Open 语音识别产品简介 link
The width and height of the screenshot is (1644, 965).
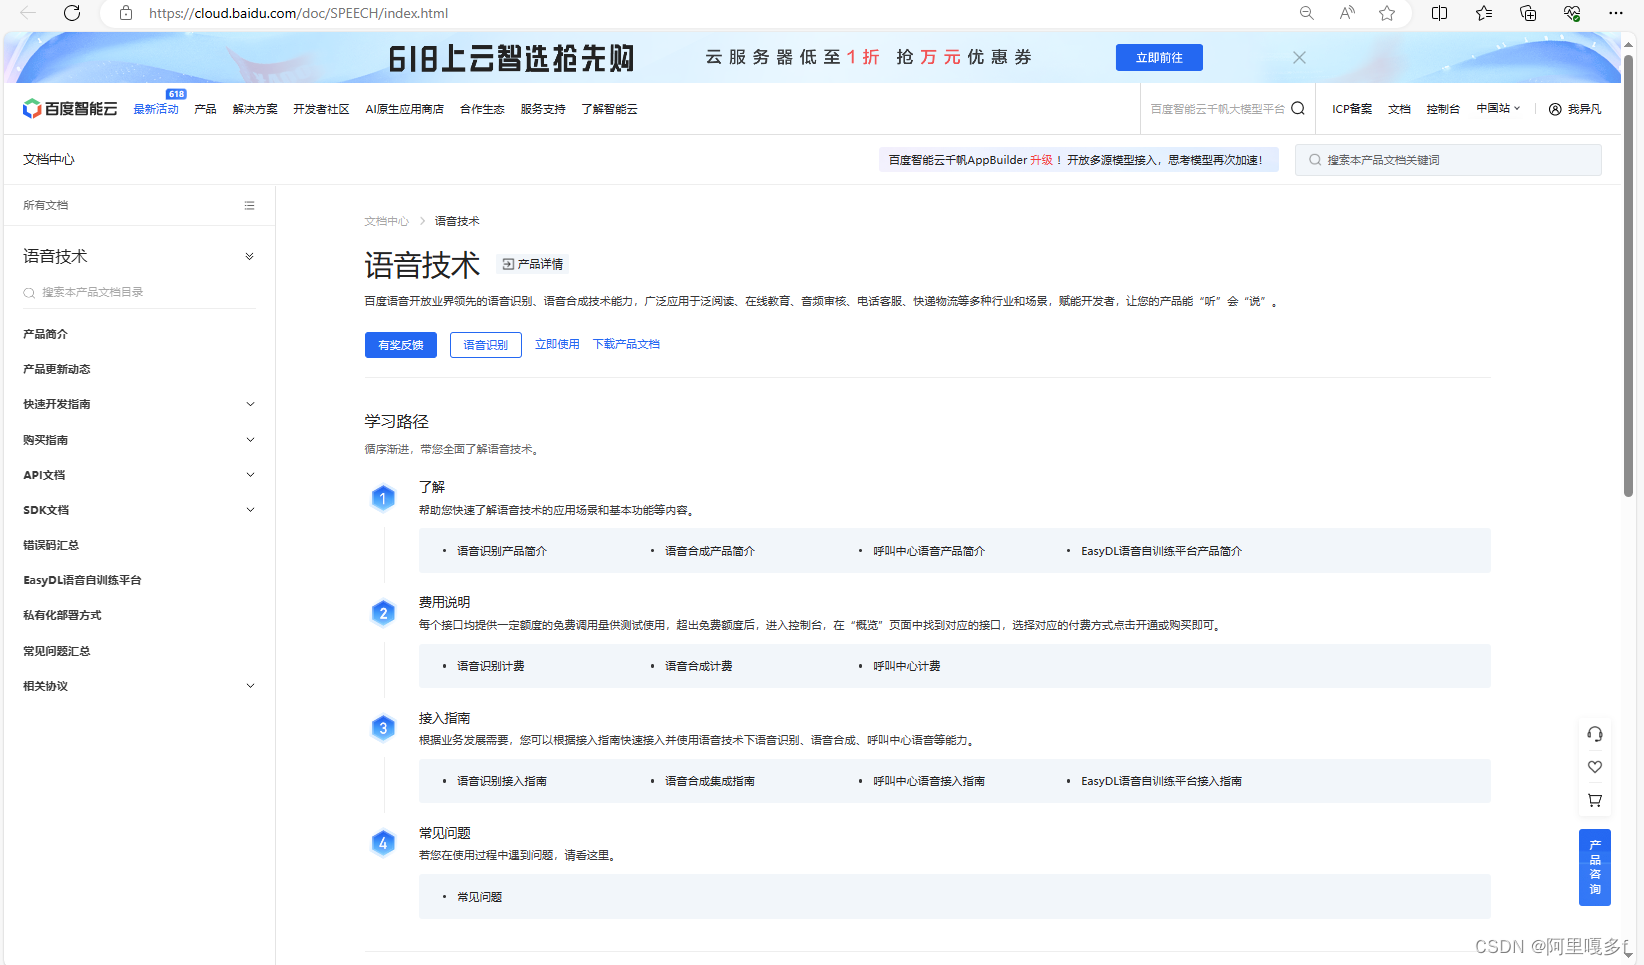[x=502, y=551]
